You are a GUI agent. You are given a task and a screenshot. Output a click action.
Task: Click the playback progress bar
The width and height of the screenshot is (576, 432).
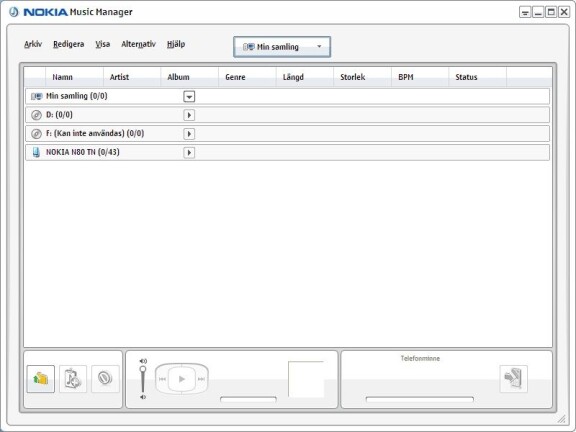tap(248, 399)
